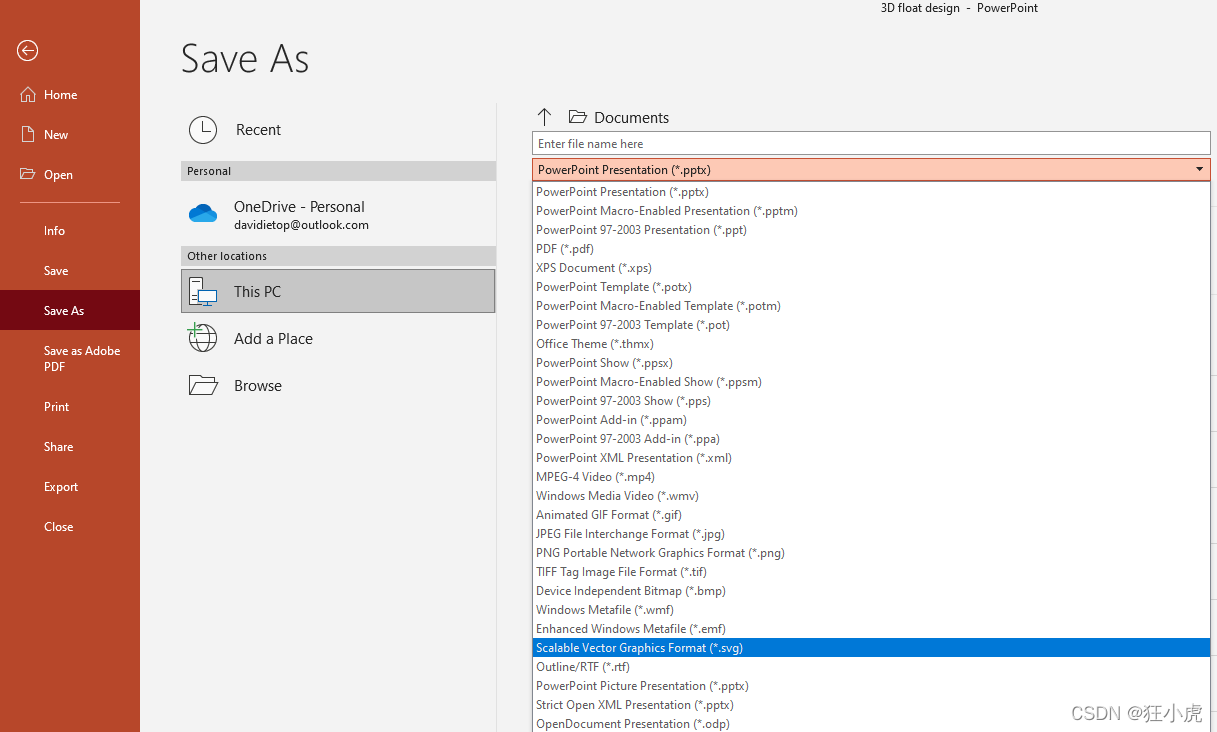
Task: Select This PC location
Action: [x=338, y=291]
